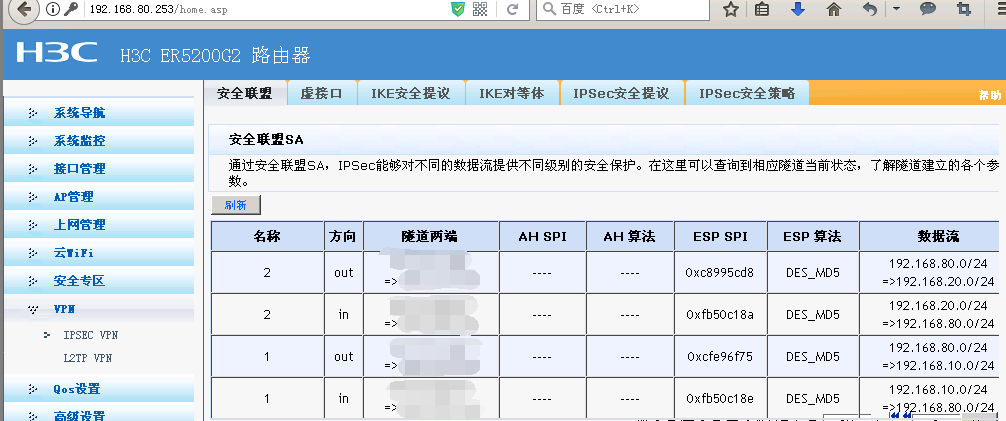Click the ESP SPI value 0xc8995cd8
This screenshot has width=1006, height=421.
coord(720,273)
